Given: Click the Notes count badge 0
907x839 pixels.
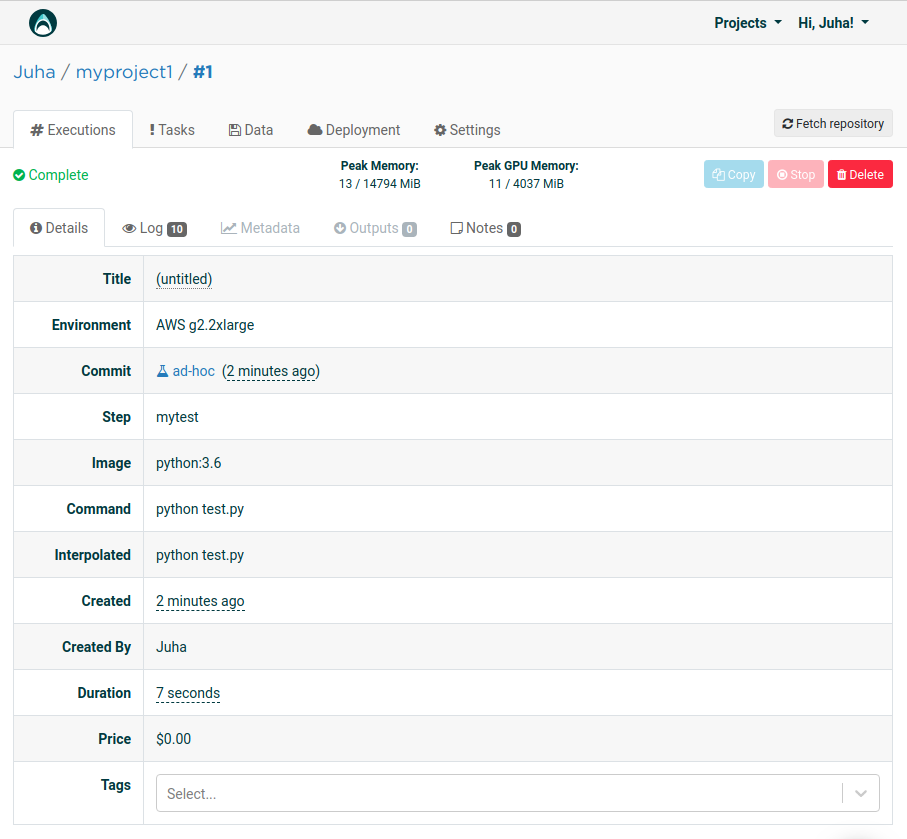Looking at the screenshot, I should (514, 229).
